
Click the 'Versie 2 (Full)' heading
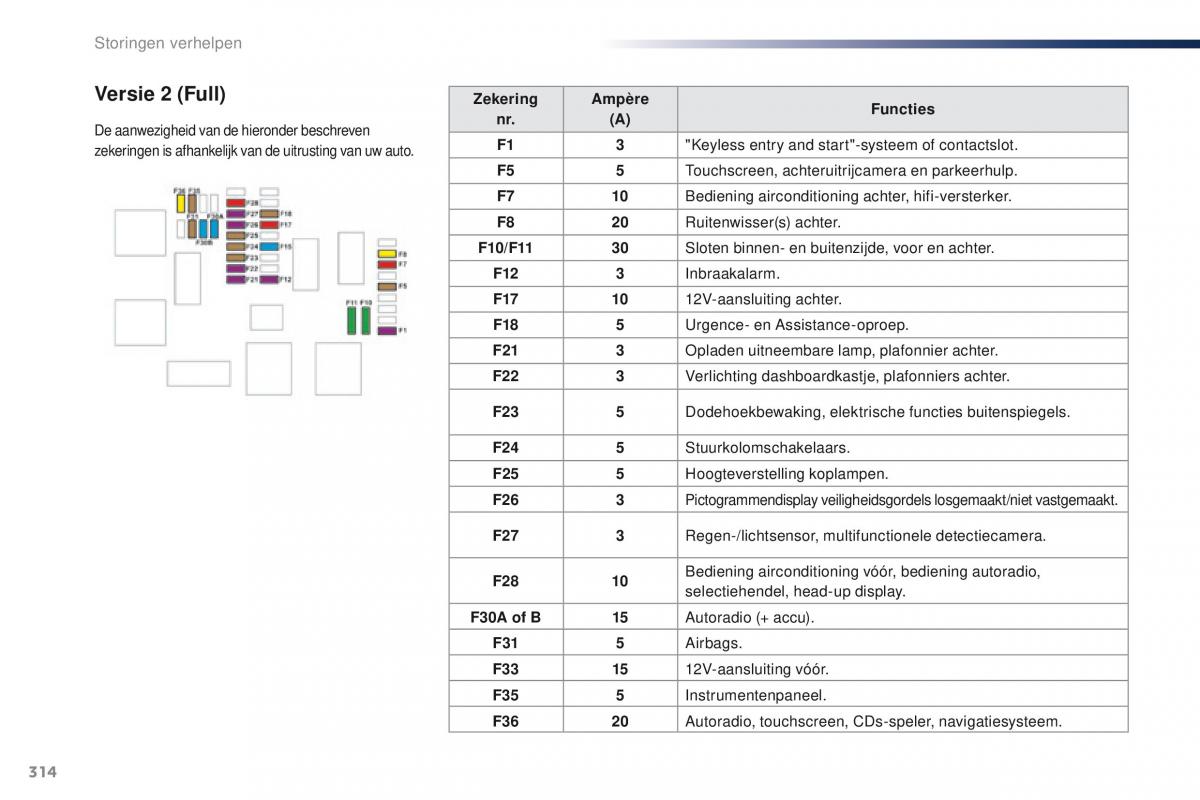click(x=160, y=94)
